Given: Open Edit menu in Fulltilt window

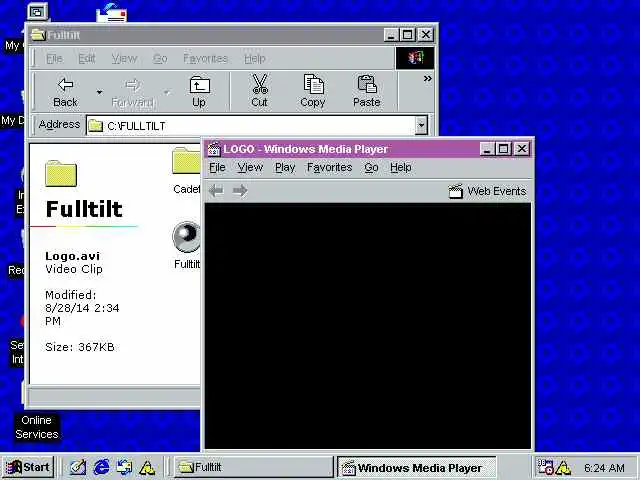Looking at the screenshot, I should [87, 59].
